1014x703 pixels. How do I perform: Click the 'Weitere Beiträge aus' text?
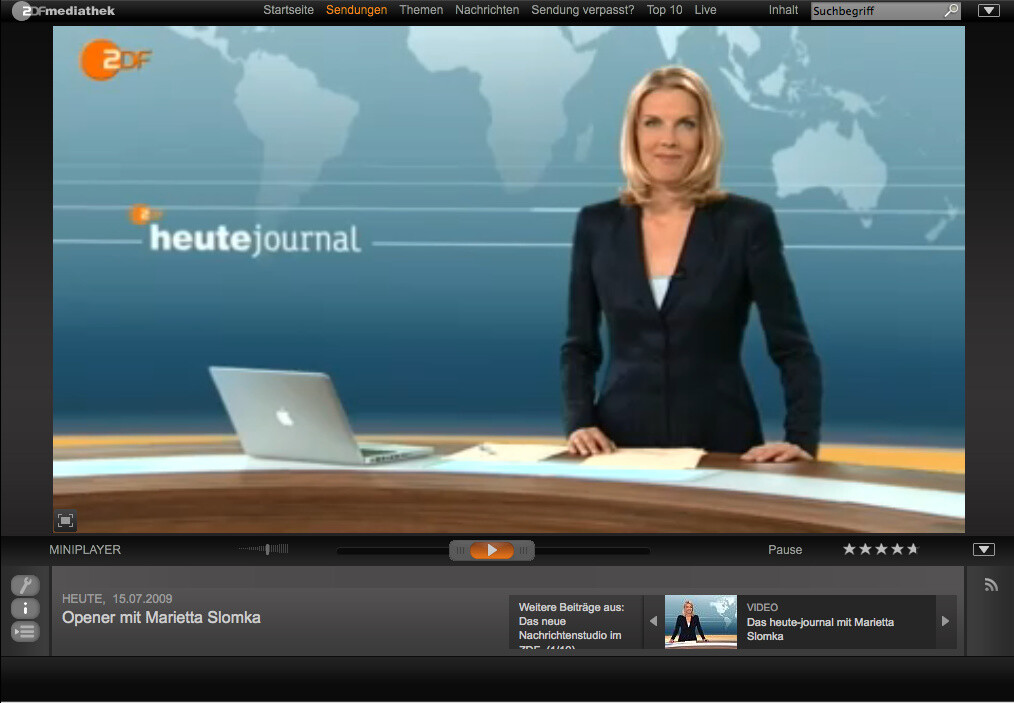(x=571, y=607)
